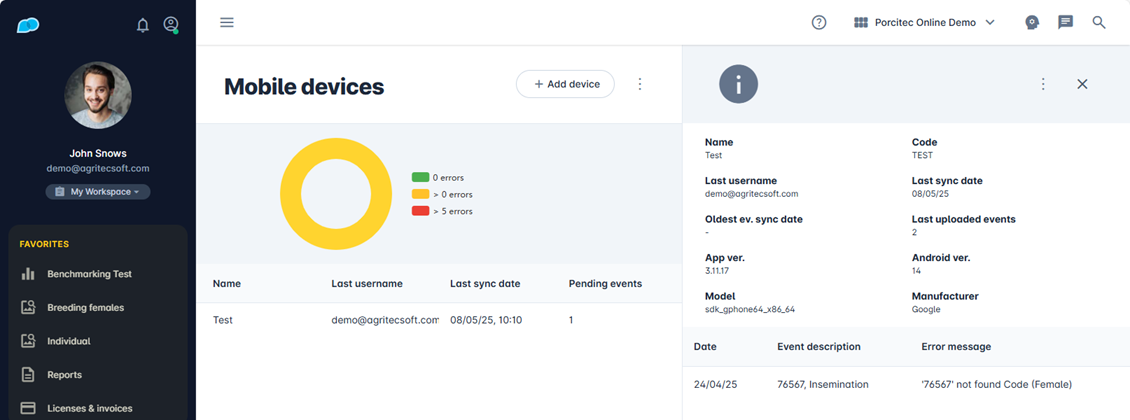
Task: Open Benchmarking Test in favorites
Action: [x=89, y=274]
